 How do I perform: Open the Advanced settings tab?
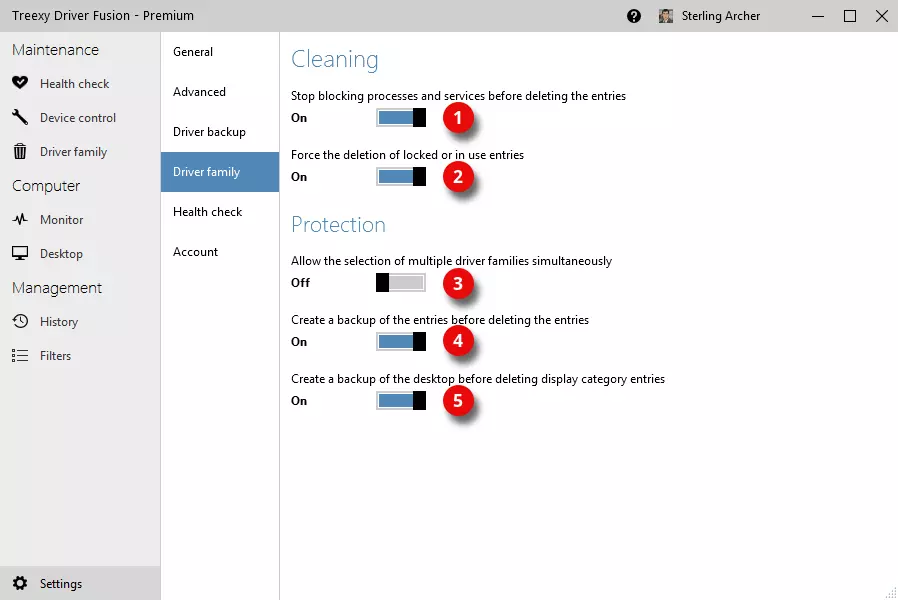220,92
